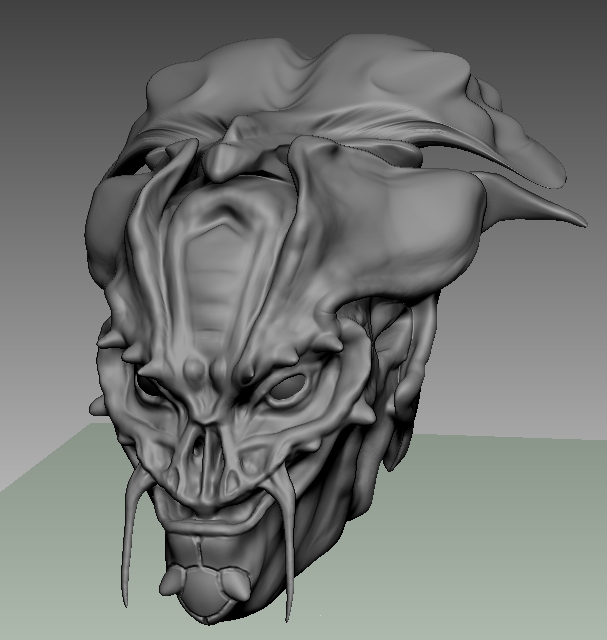
Task: Click the wavy crest on top of head
Action: pyautogui.click(x=330, y=80)
